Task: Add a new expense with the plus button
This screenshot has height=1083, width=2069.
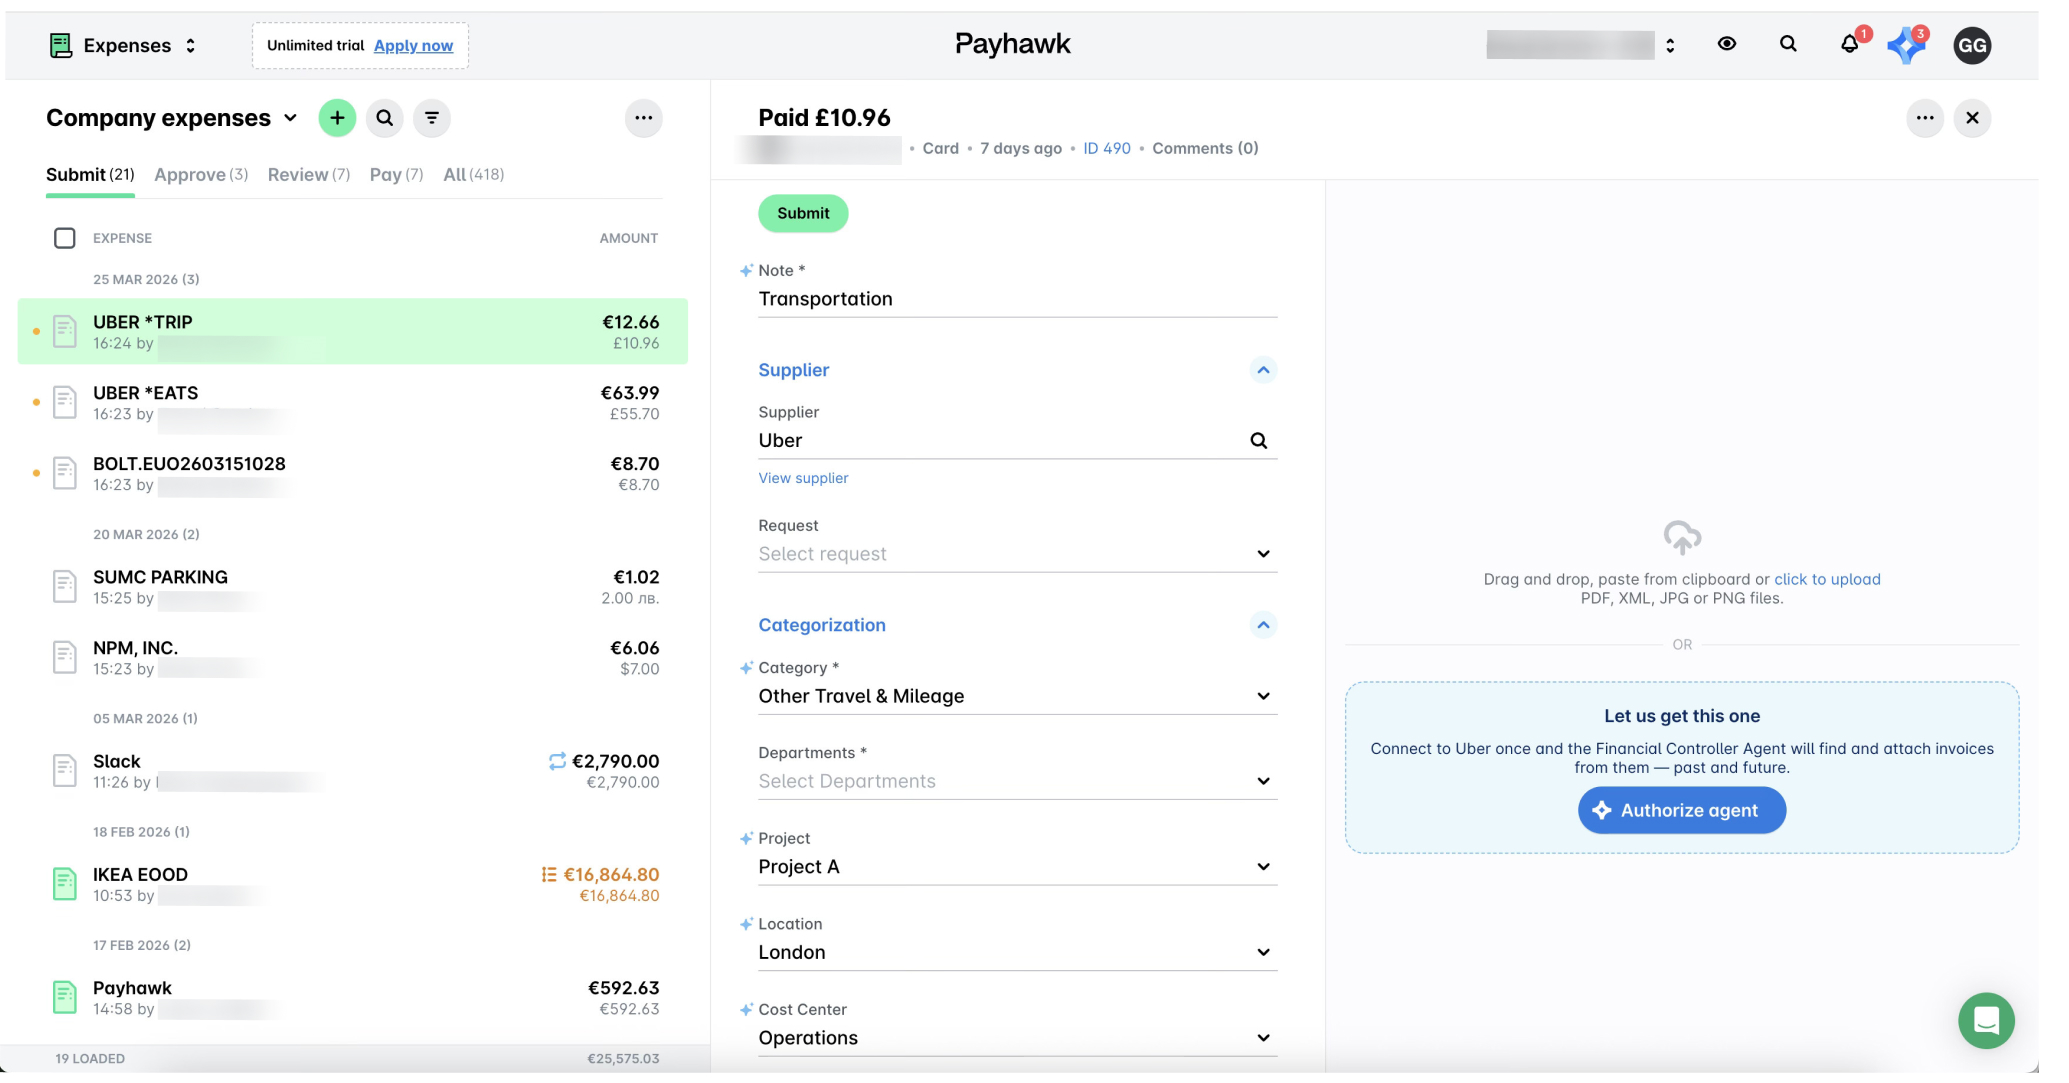Action: pos(337,118)
